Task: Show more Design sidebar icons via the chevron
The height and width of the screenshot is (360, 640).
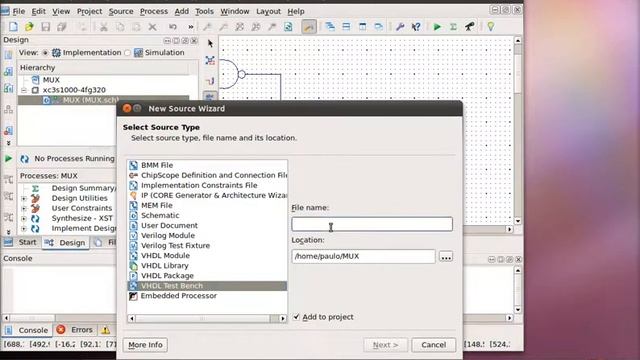Action: [8, 143]
